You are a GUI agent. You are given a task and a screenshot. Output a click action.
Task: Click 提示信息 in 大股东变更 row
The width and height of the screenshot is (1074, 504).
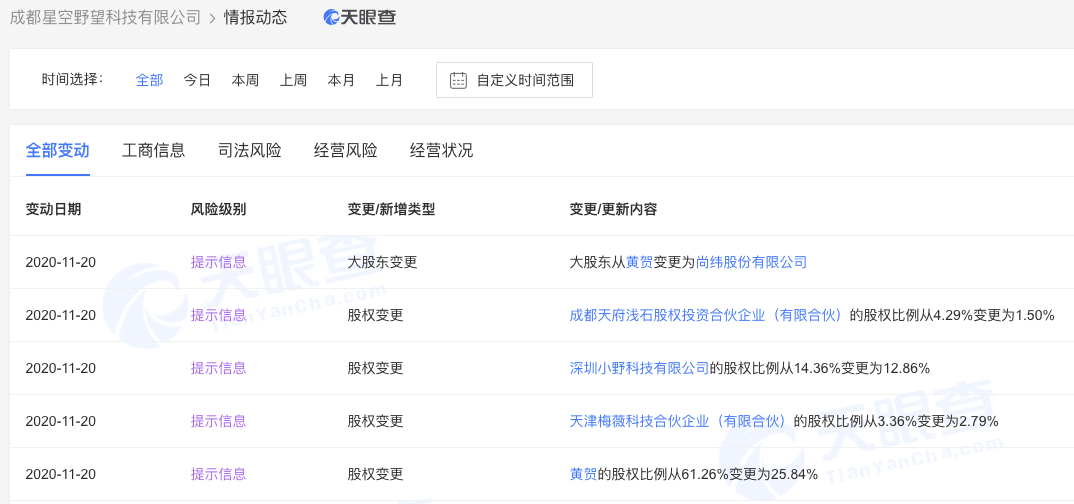tap(218, 262)
